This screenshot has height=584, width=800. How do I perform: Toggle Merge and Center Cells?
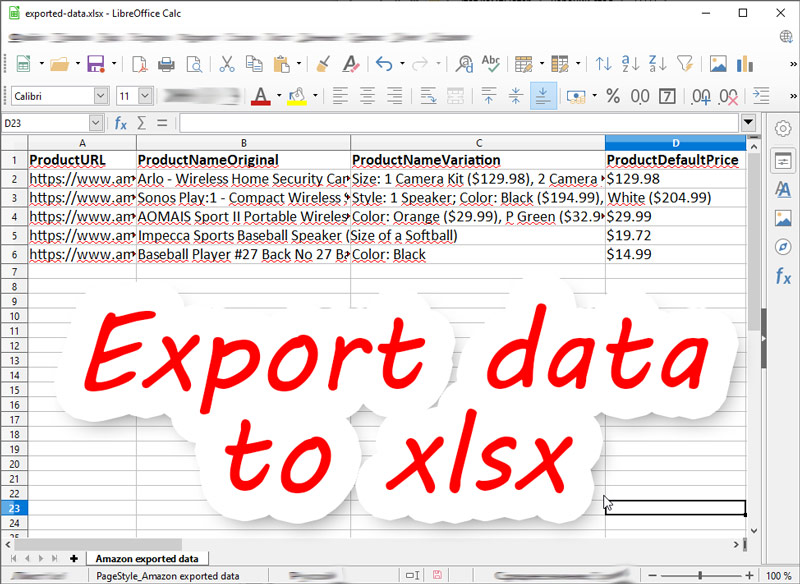[x=455, y=96]
